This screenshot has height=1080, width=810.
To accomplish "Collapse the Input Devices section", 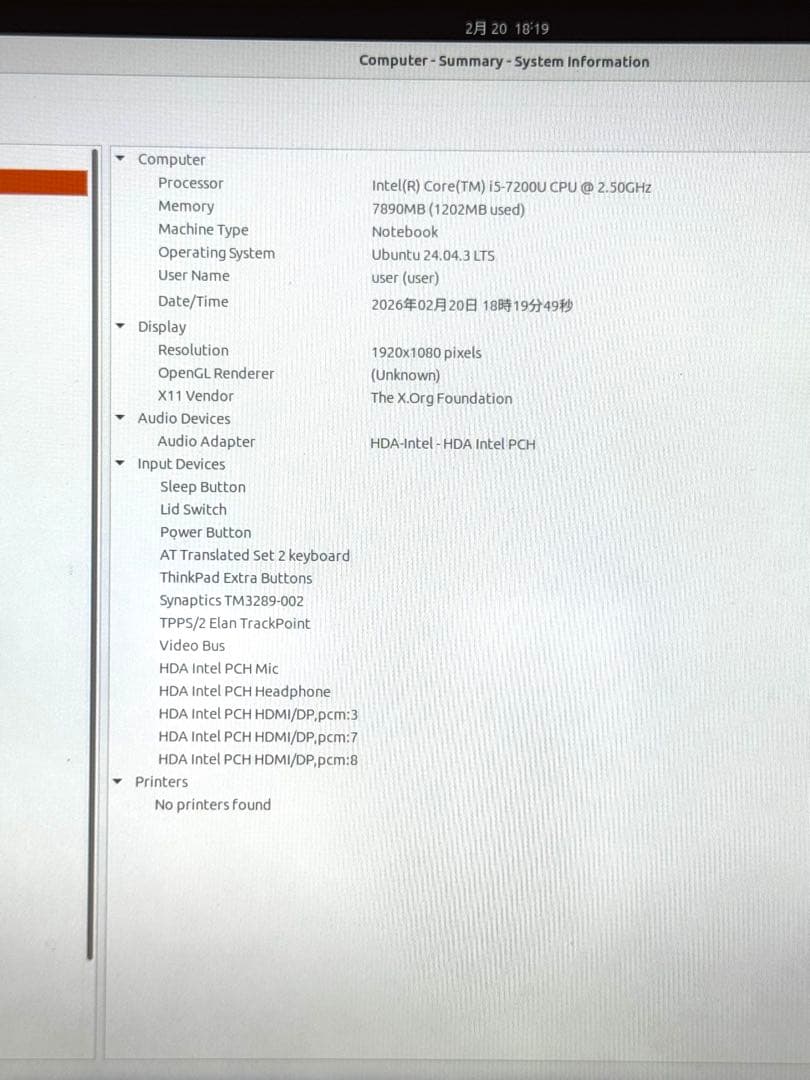I will click(120, 464).
